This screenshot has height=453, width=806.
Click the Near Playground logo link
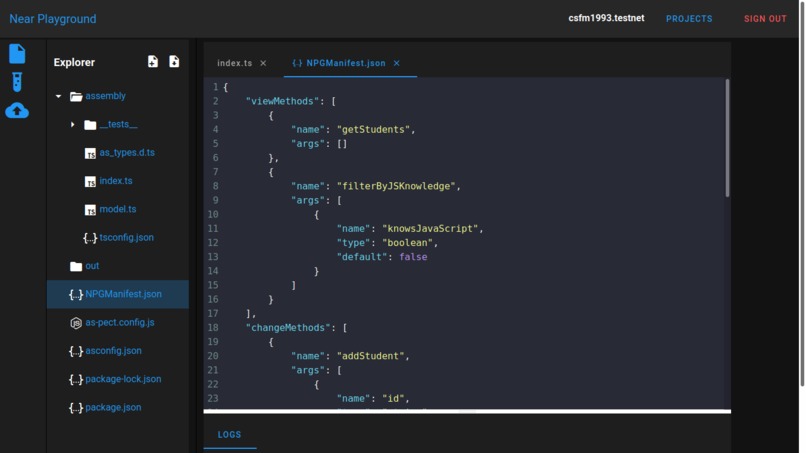(52, 19)
